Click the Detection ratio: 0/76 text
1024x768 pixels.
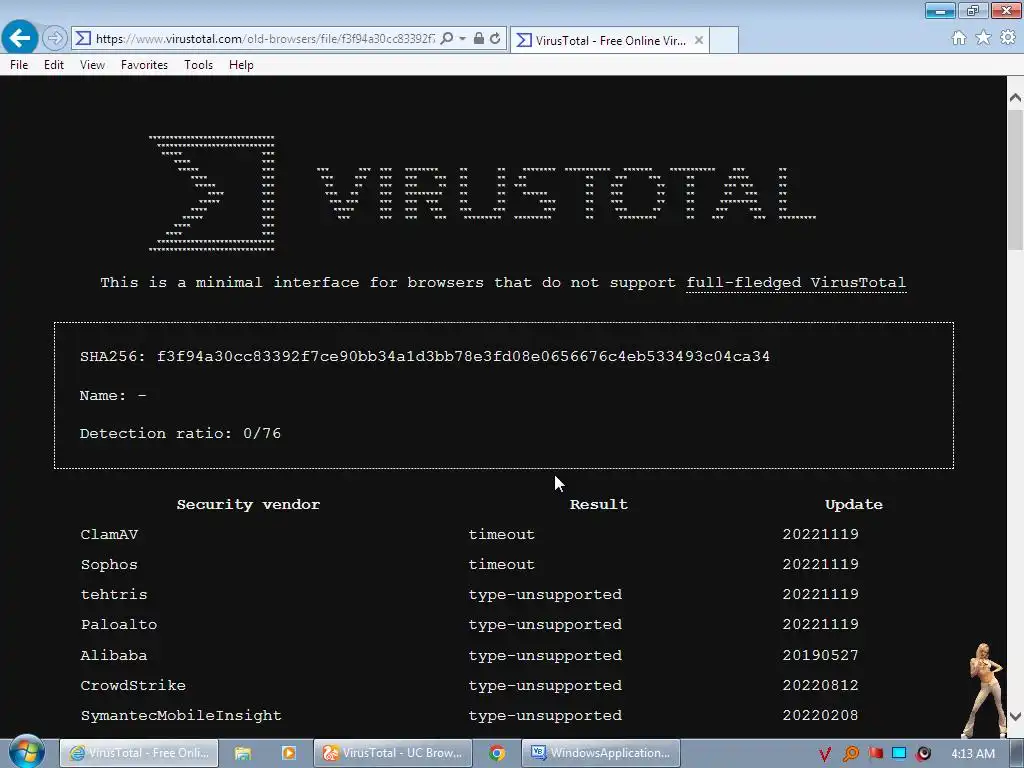pyautogui.click(x=180, y=434)
